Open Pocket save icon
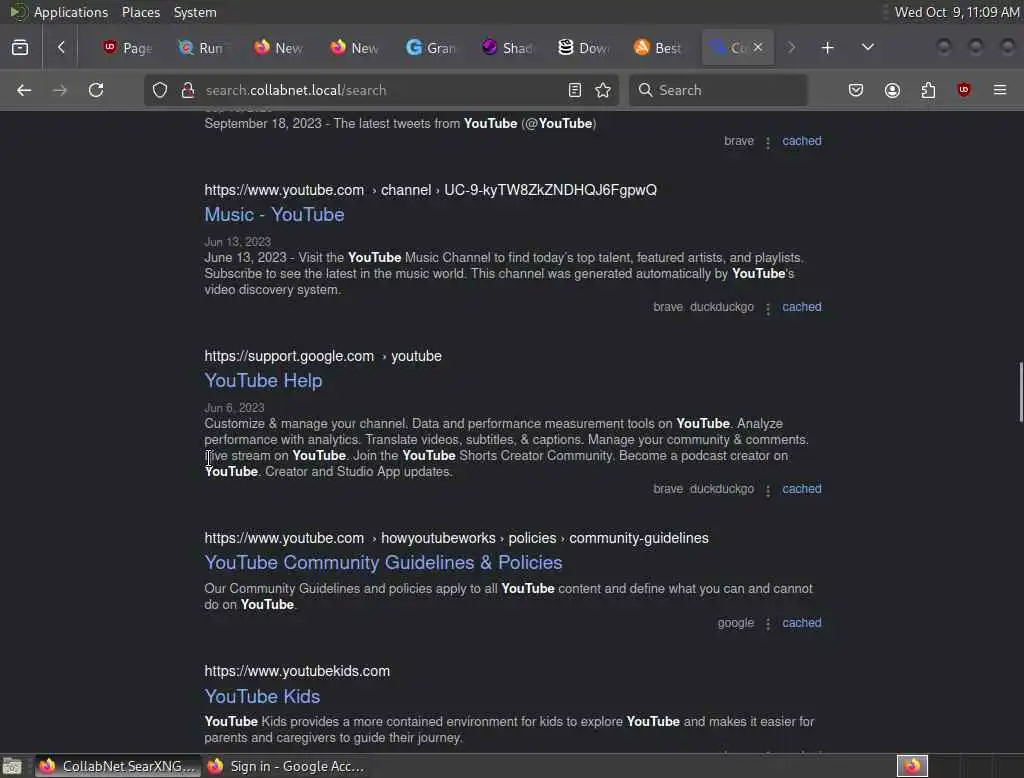 (x=856, y=90)
